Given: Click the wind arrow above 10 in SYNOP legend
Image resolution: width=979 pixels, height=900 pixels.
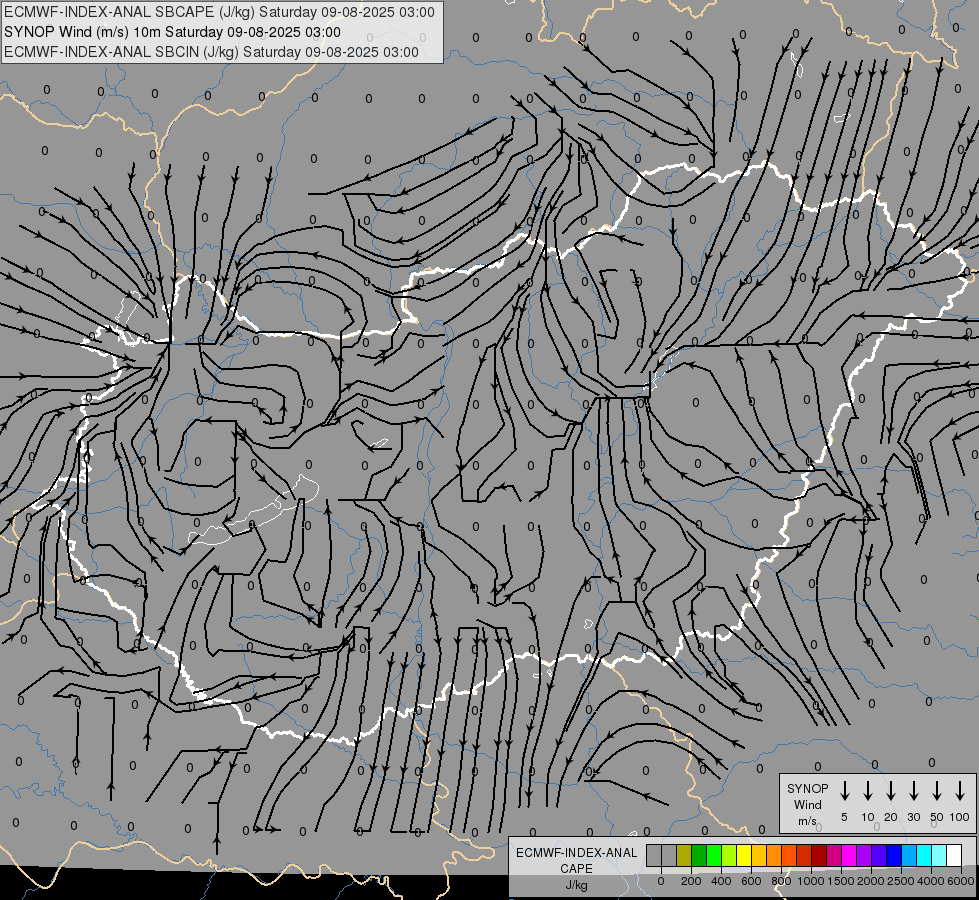Looking at the screenshot, I should [x=868, y=790].
